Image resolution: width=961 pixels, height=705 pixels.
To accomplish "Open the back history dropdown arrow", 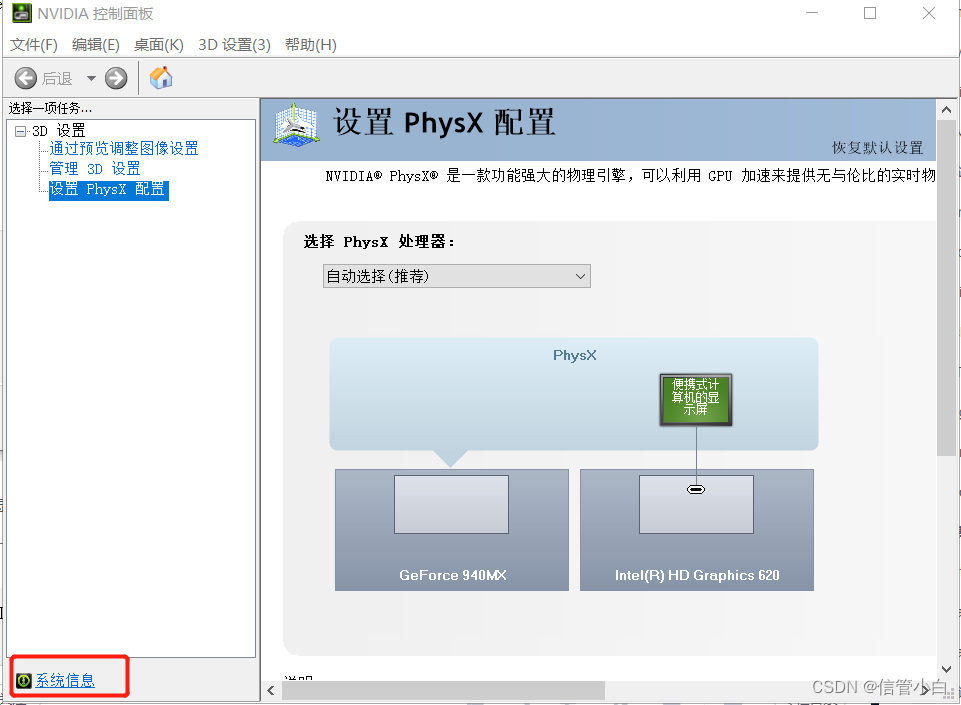I will 91,78.
